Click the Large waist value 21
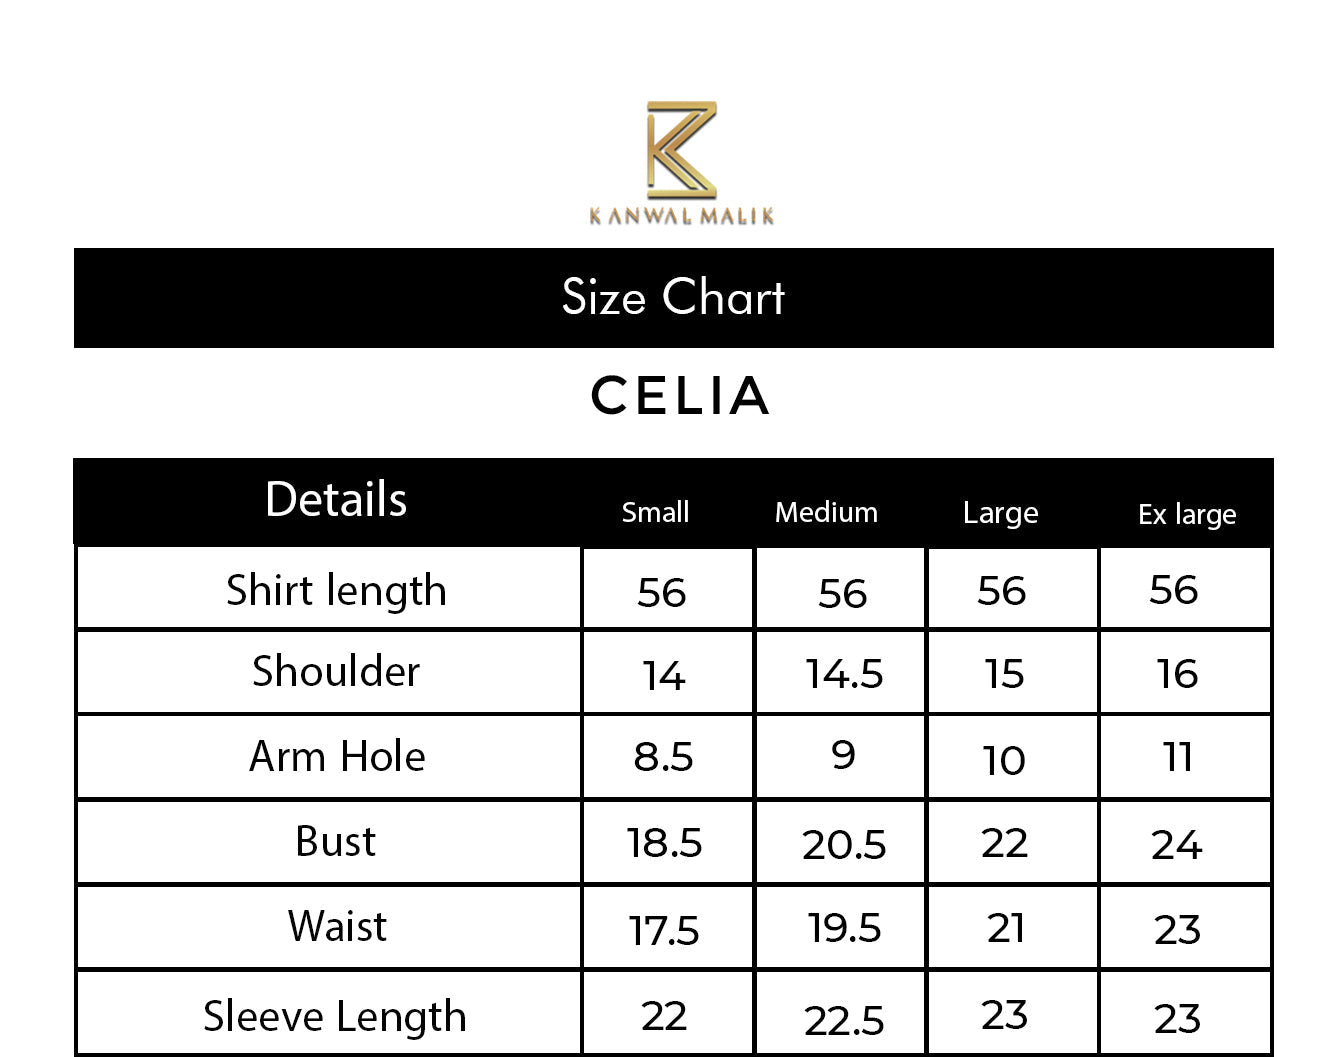This screenshot has height=1057, width=1336. 1005,928
